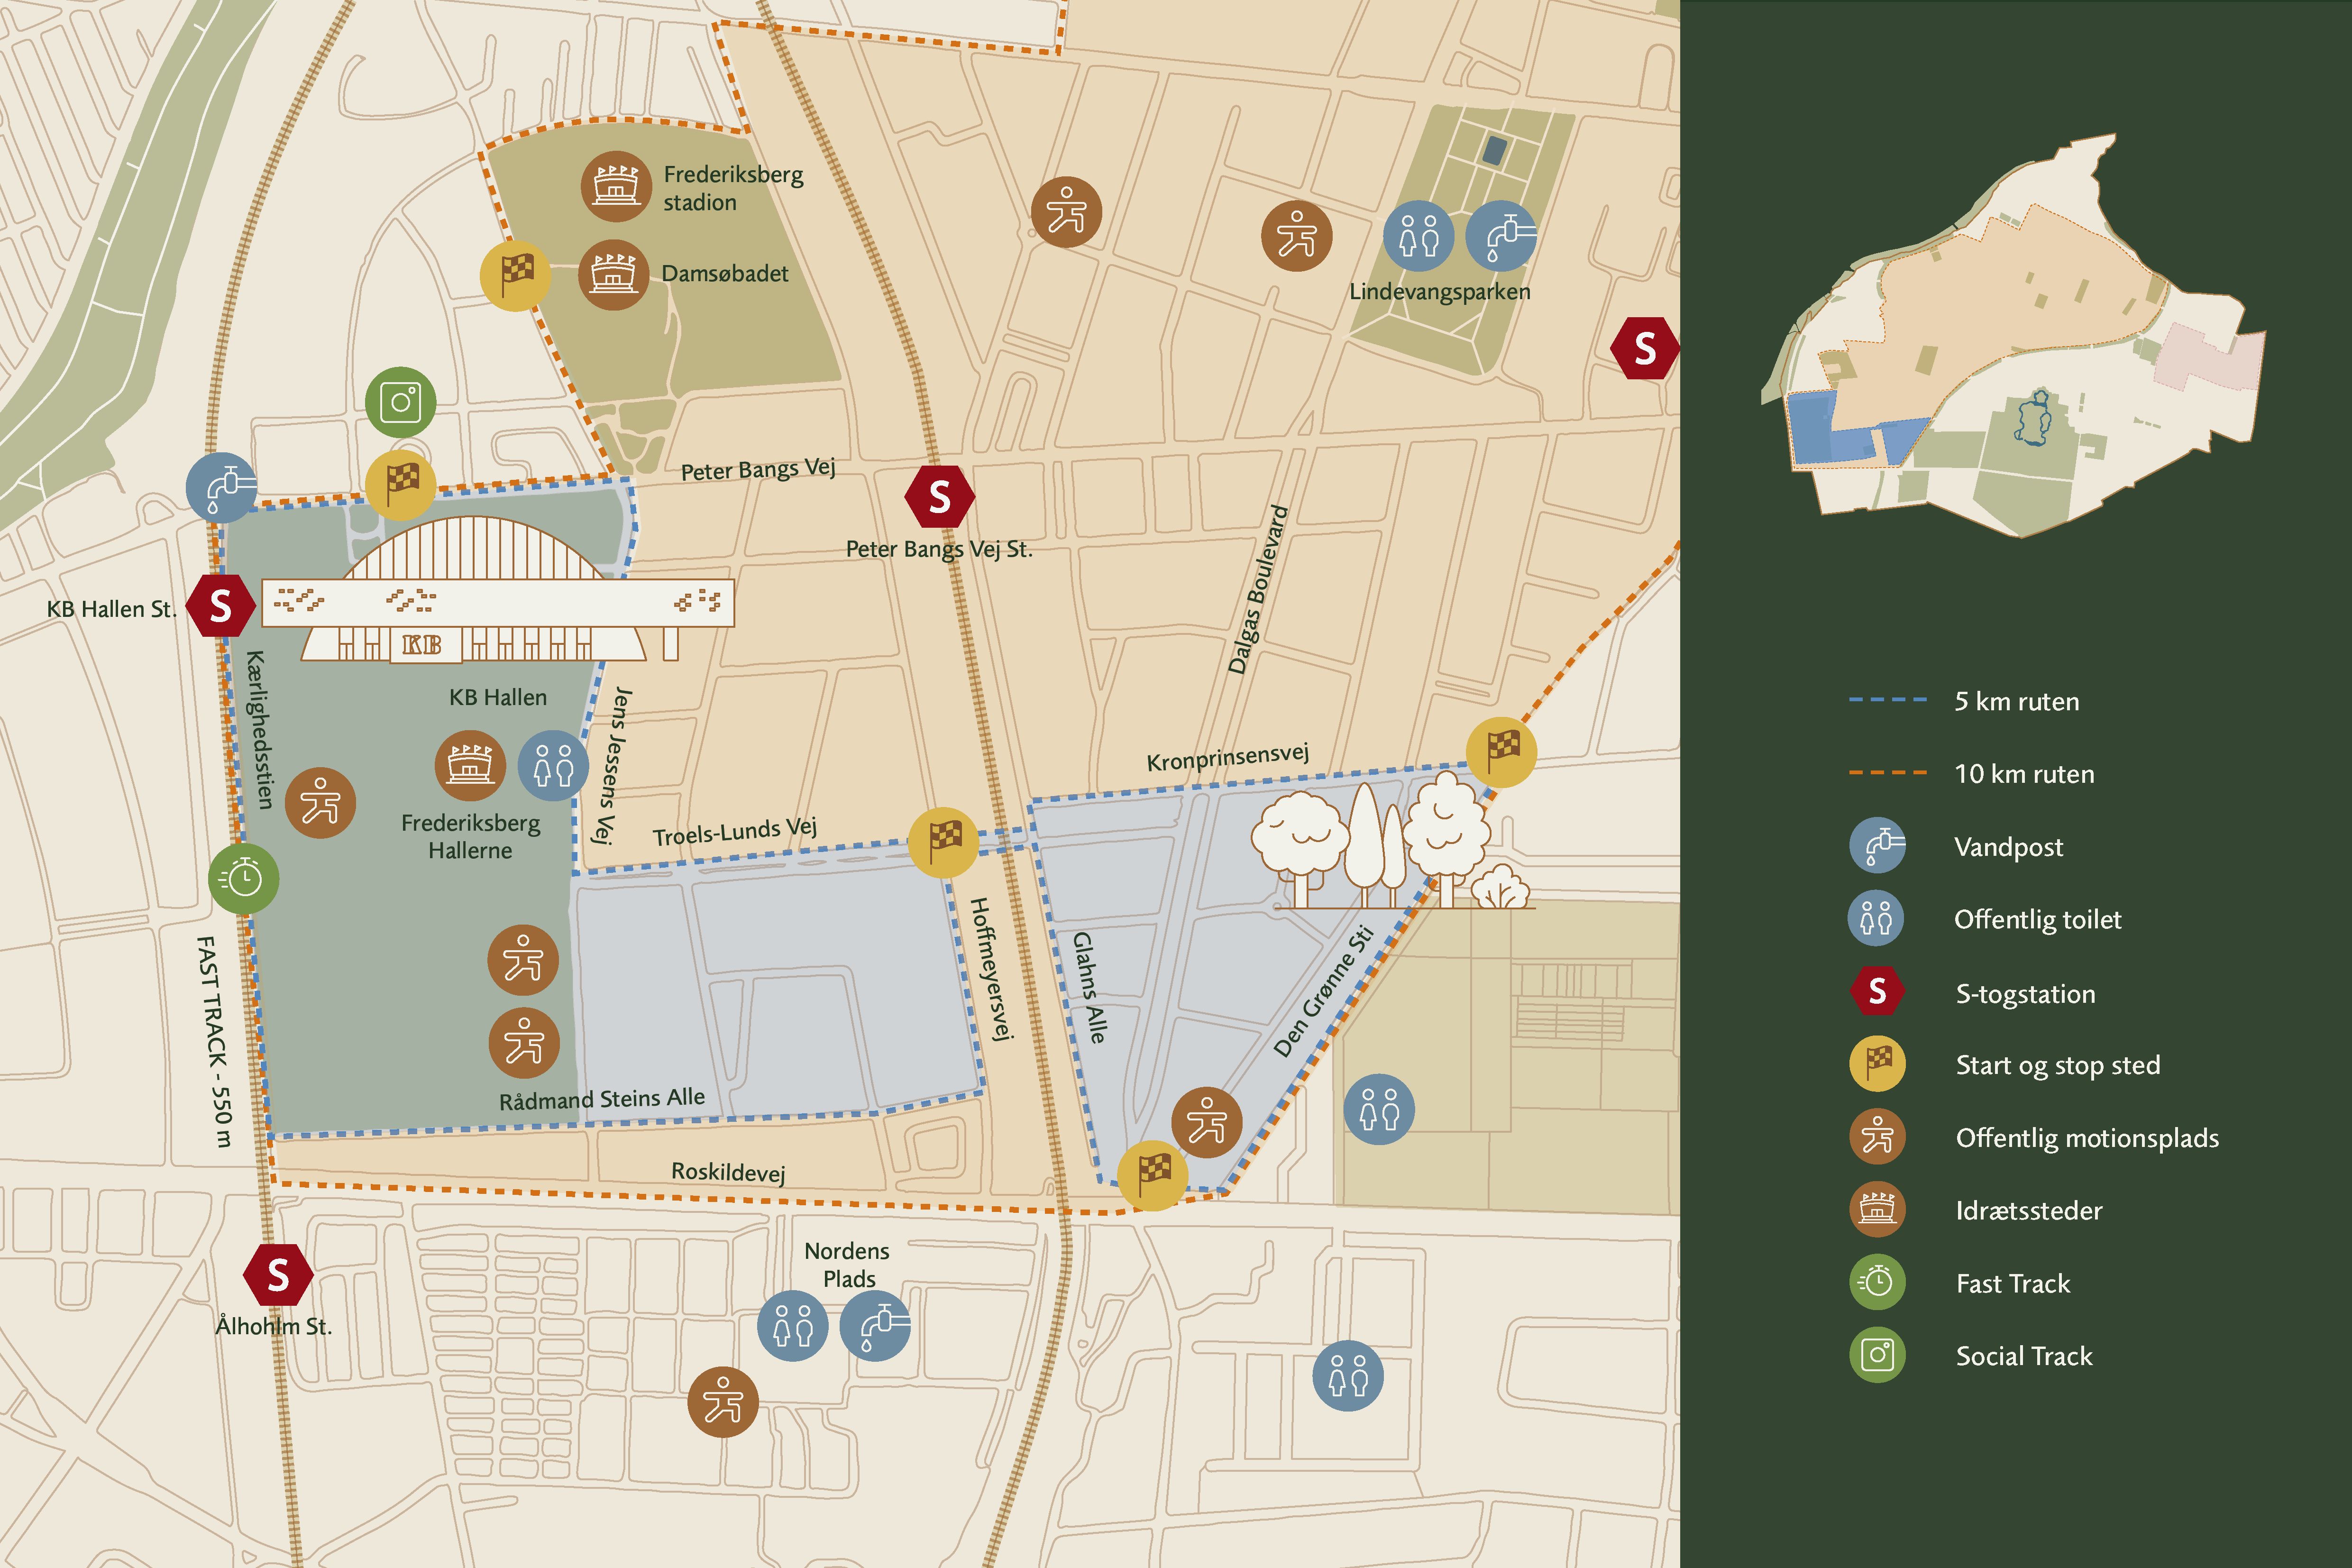Click the start flag icon above KB Hallen
Screen dimensions: 2352x1568
pos(400,485)
